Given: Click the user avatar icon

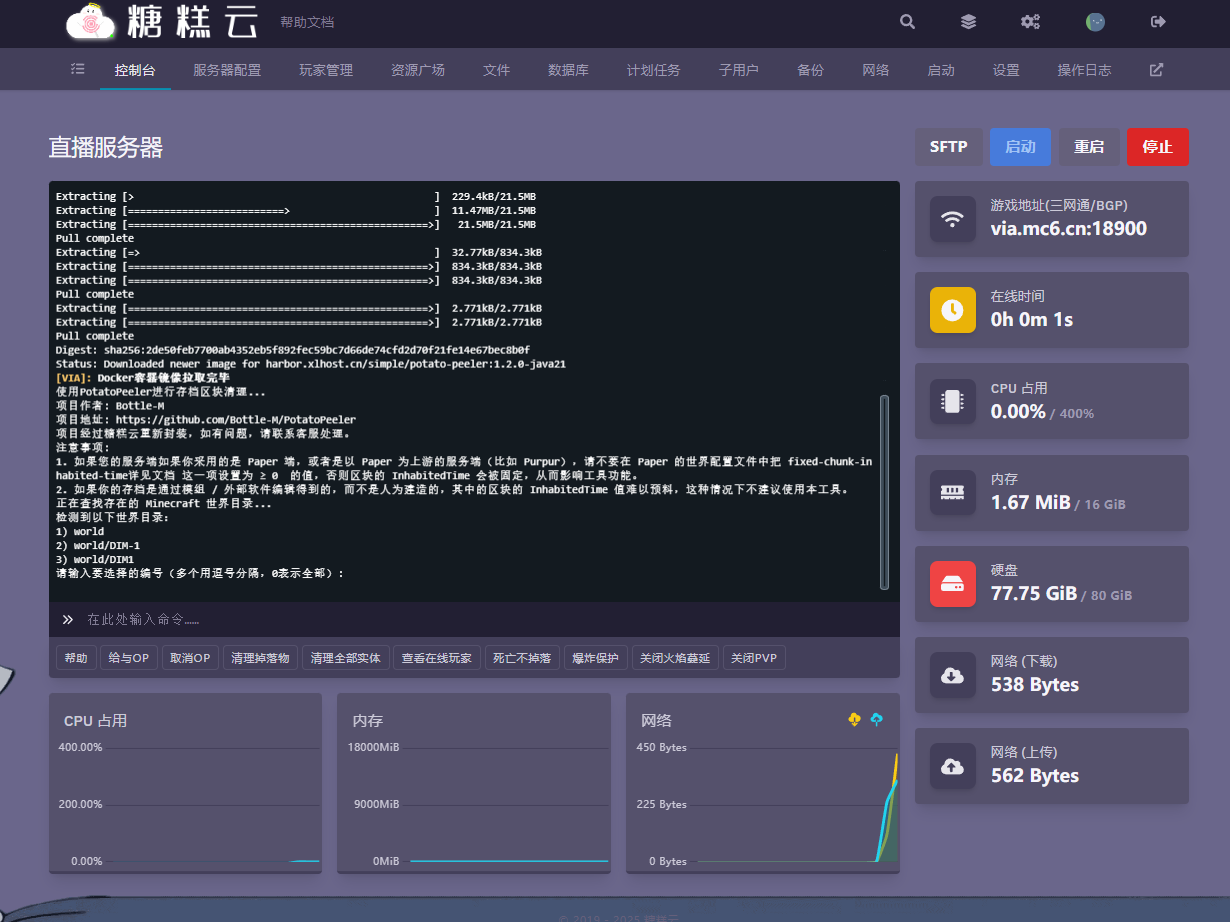Looking at the screenshot, I should click(1095, 22).
